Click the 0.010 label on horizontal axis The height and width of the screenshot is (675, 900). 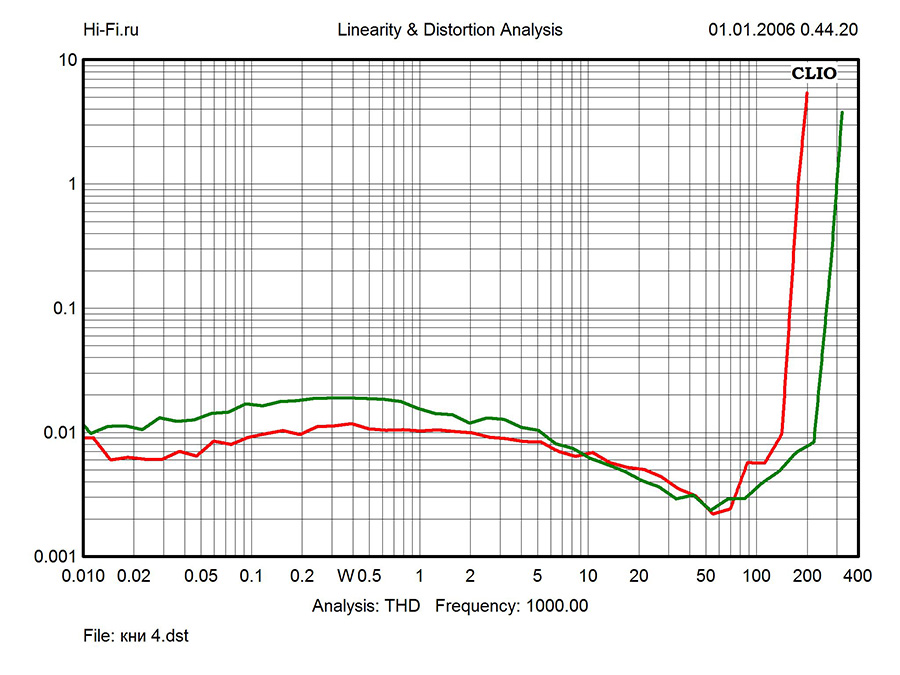86,576
